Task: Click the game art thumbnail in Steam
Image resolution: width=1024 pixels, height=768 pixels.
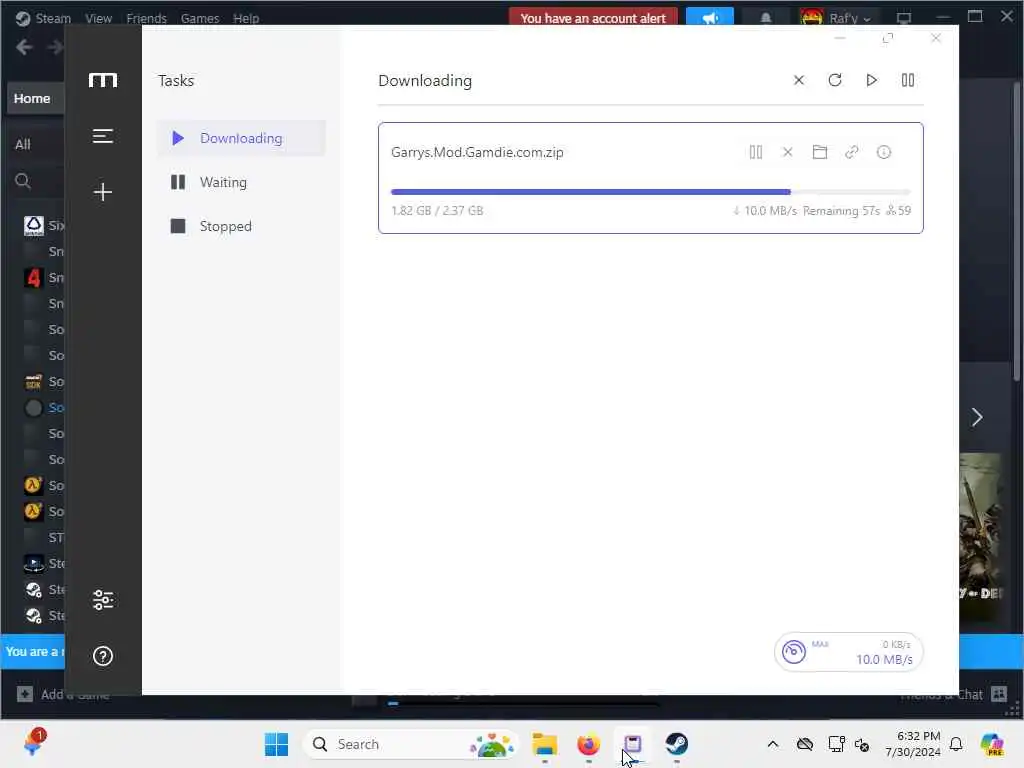Action: pos(981,537)
